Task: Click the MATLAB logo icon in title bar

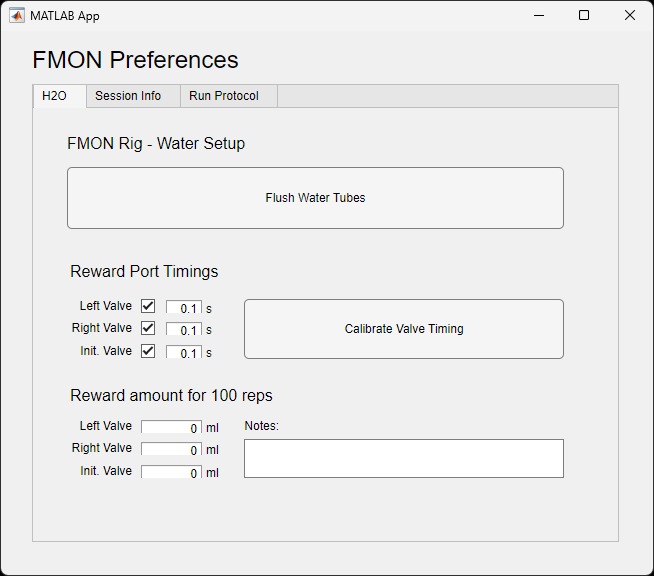Action: coord(17,15)
